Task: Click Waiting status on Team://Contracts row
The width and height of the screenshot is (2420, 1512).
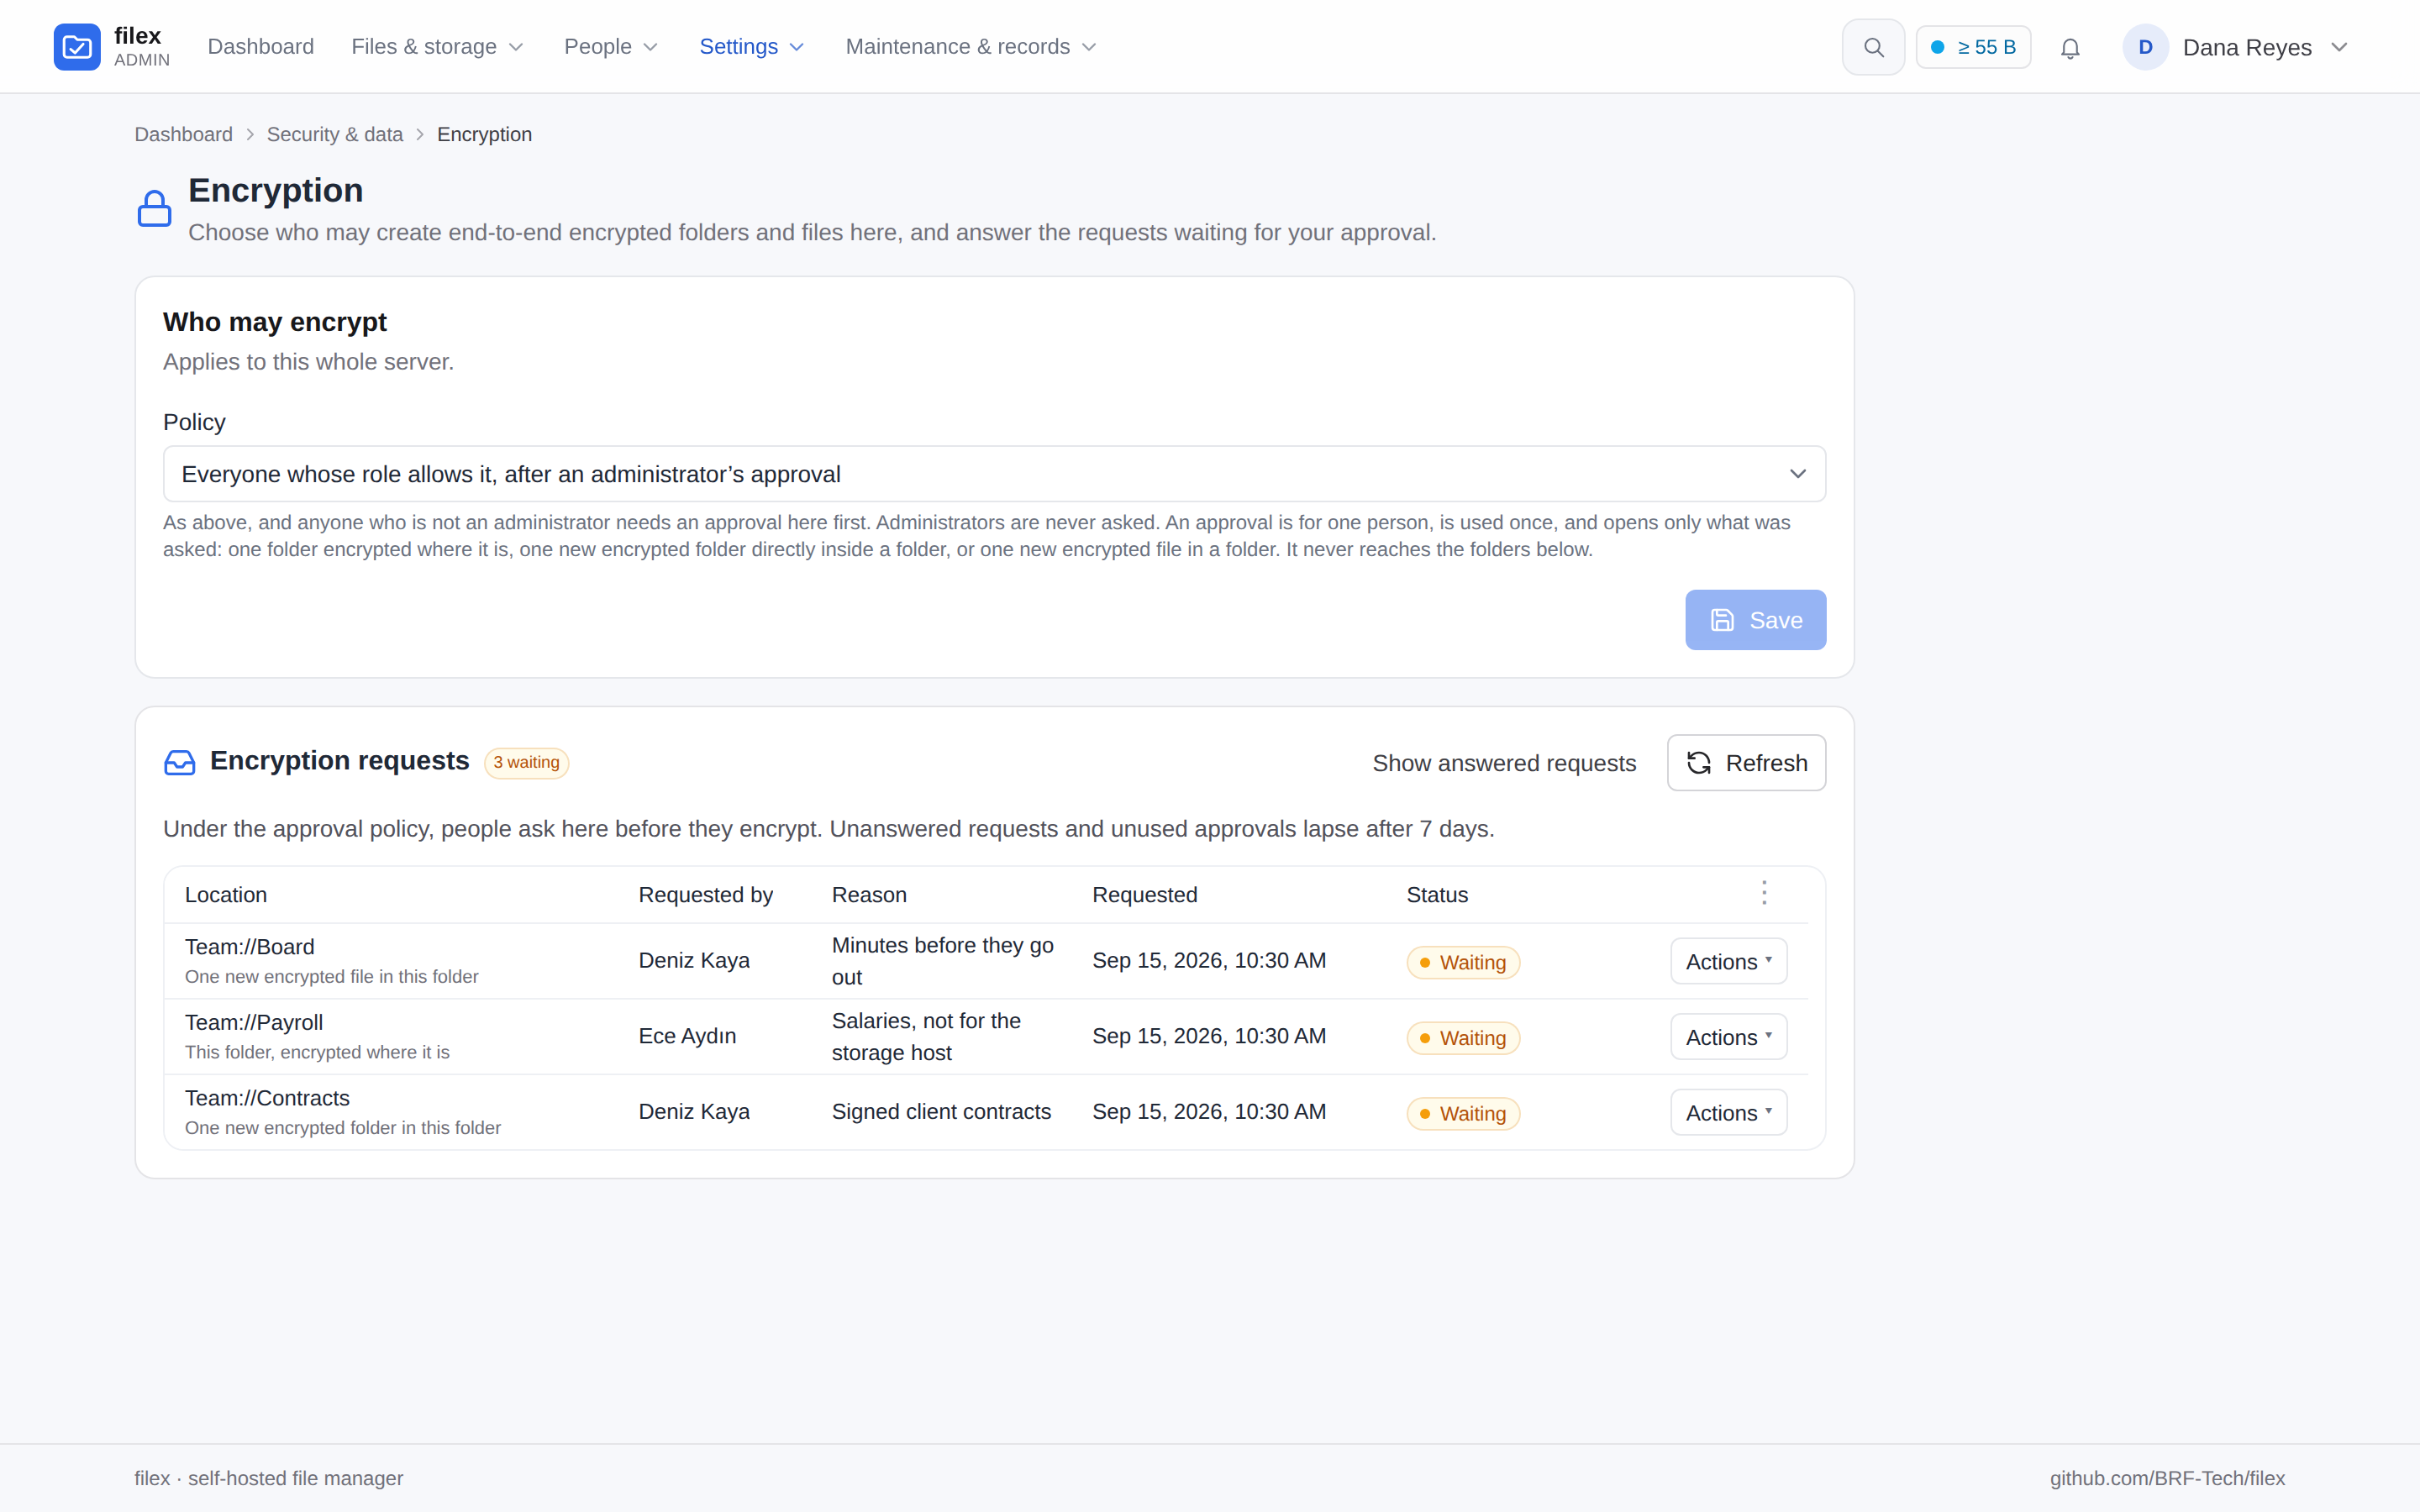Action: pyautogui.click(x=1463, y=1113)
